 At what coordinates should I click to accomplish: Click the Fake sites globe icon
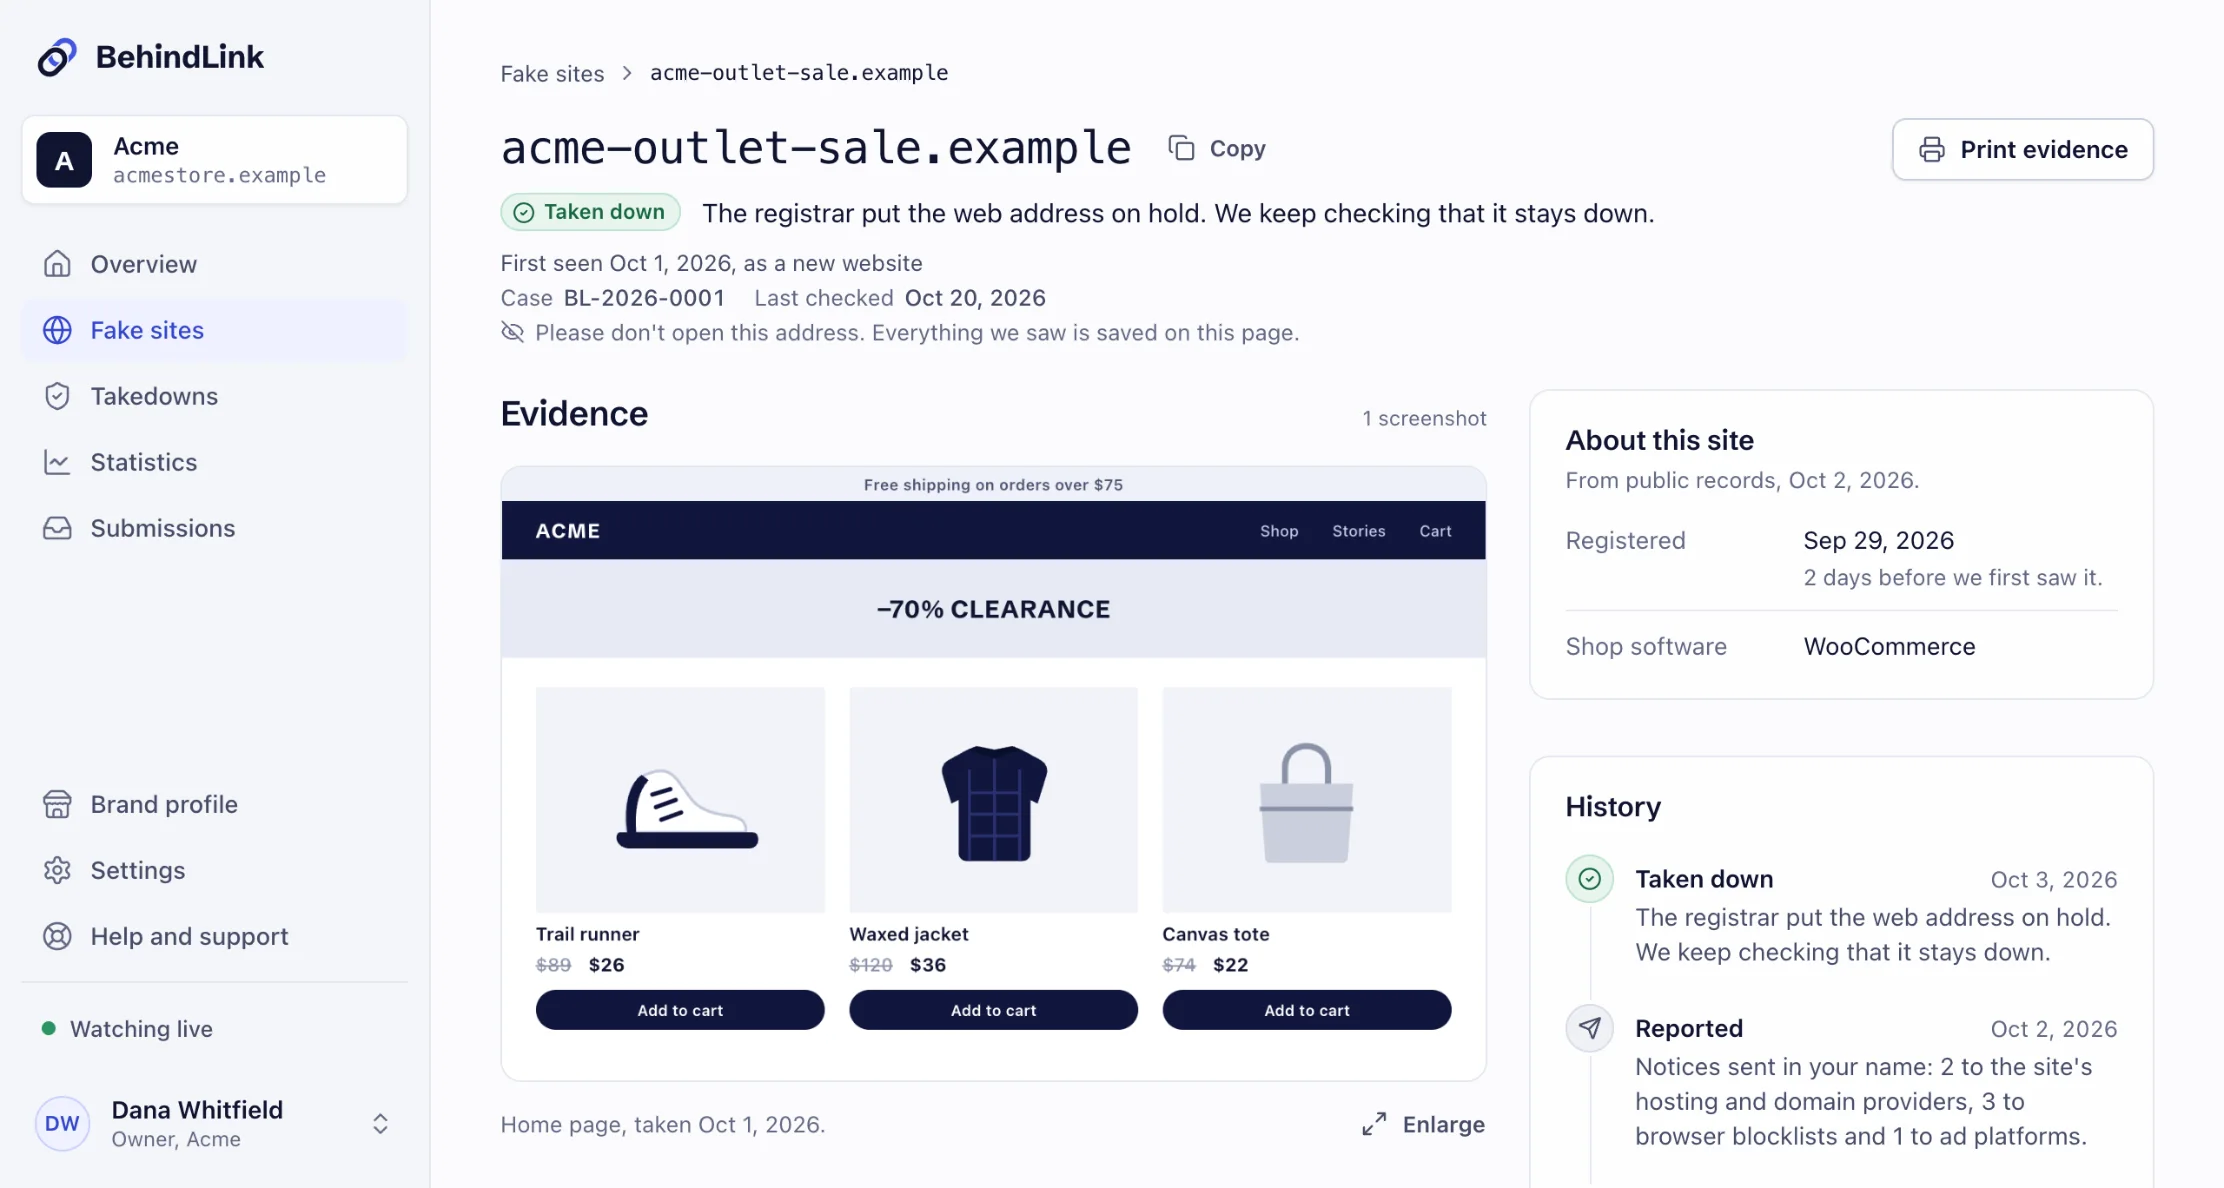57,330
